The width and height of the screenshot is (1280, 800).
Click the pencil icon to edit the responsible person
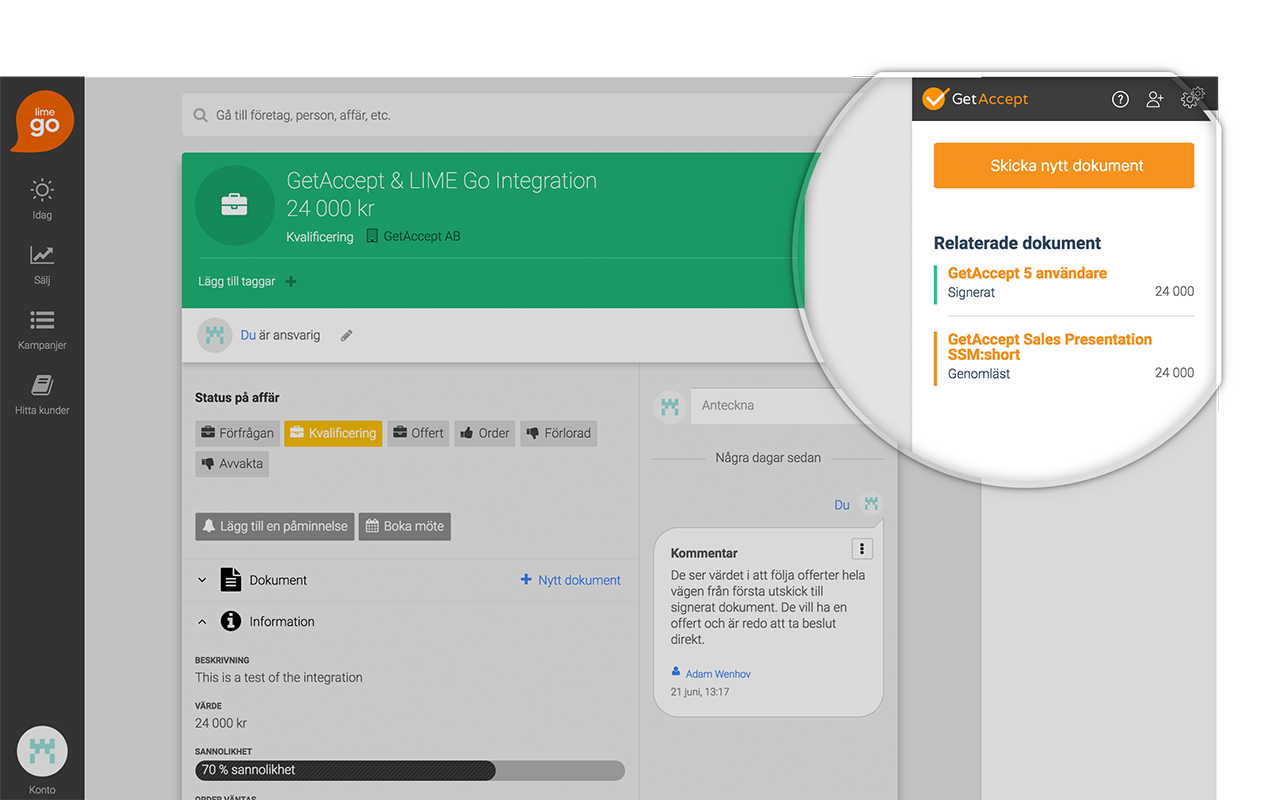tap(347, 336)
